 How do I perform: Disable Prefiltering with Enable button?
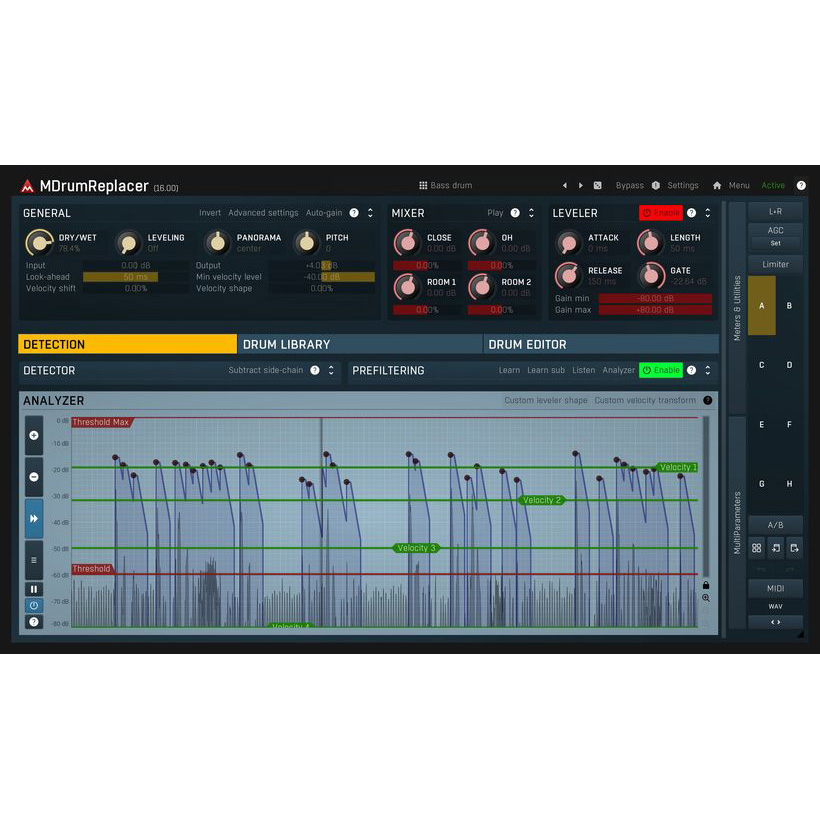tap(660, 370)
